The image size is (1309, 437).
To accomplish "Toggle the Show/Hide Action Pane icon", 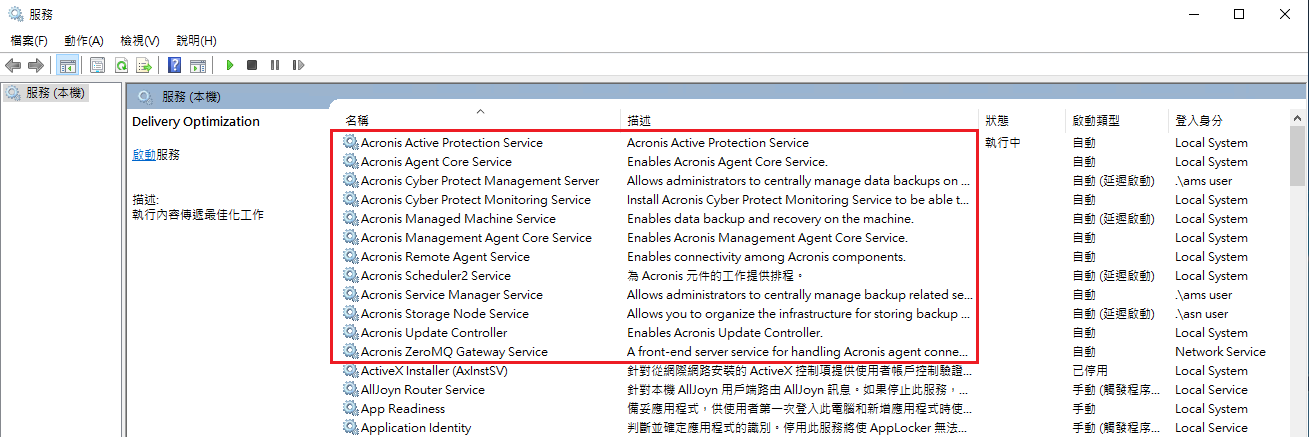I will click(x=198, y=65).
